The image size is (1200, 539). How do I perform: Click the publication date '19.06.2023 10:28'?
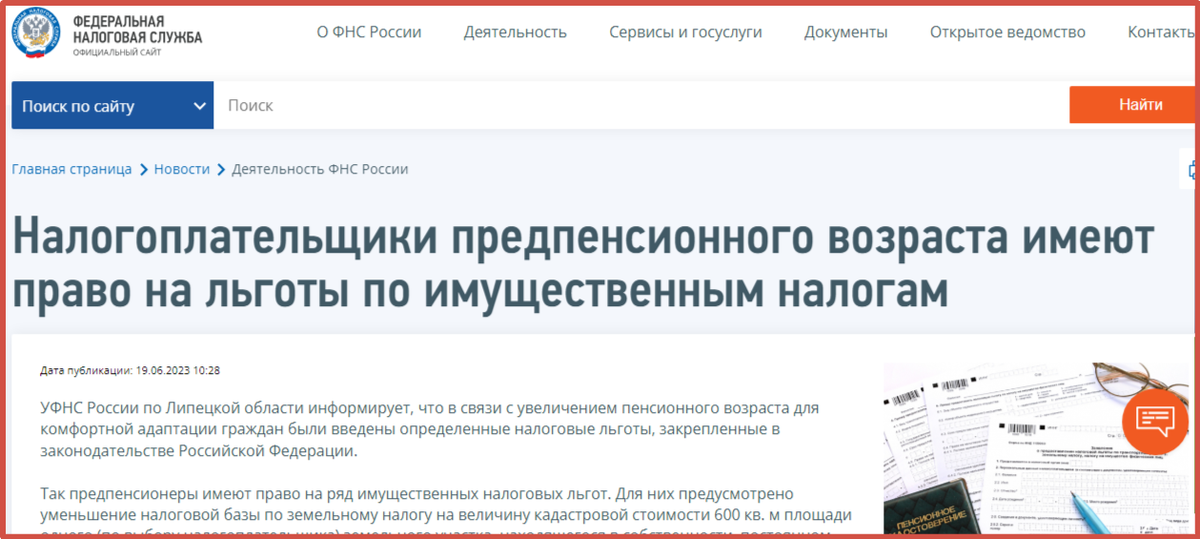click(x=176, y=370)
